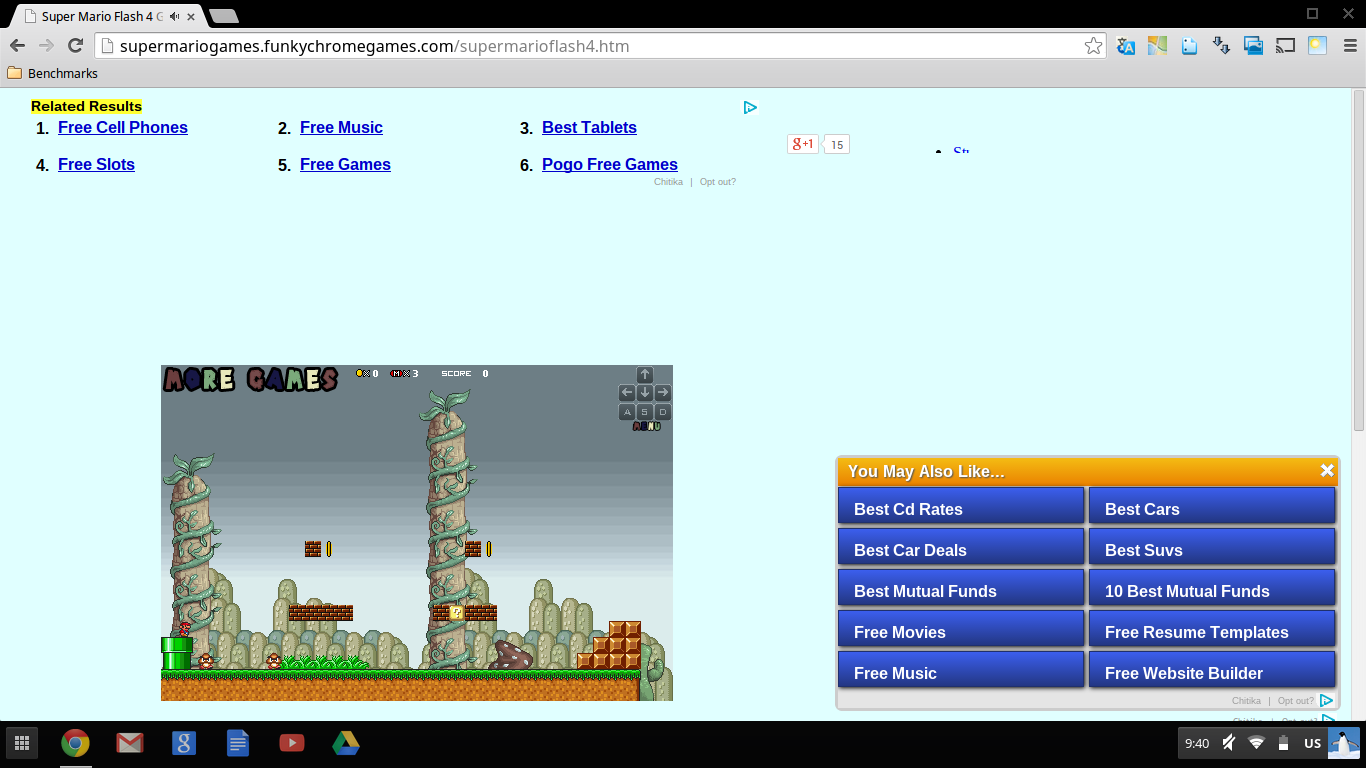This screenshot has width=1366, height=768.
Task: Click the penguin user avatar
Action: tap(1343, 743)
